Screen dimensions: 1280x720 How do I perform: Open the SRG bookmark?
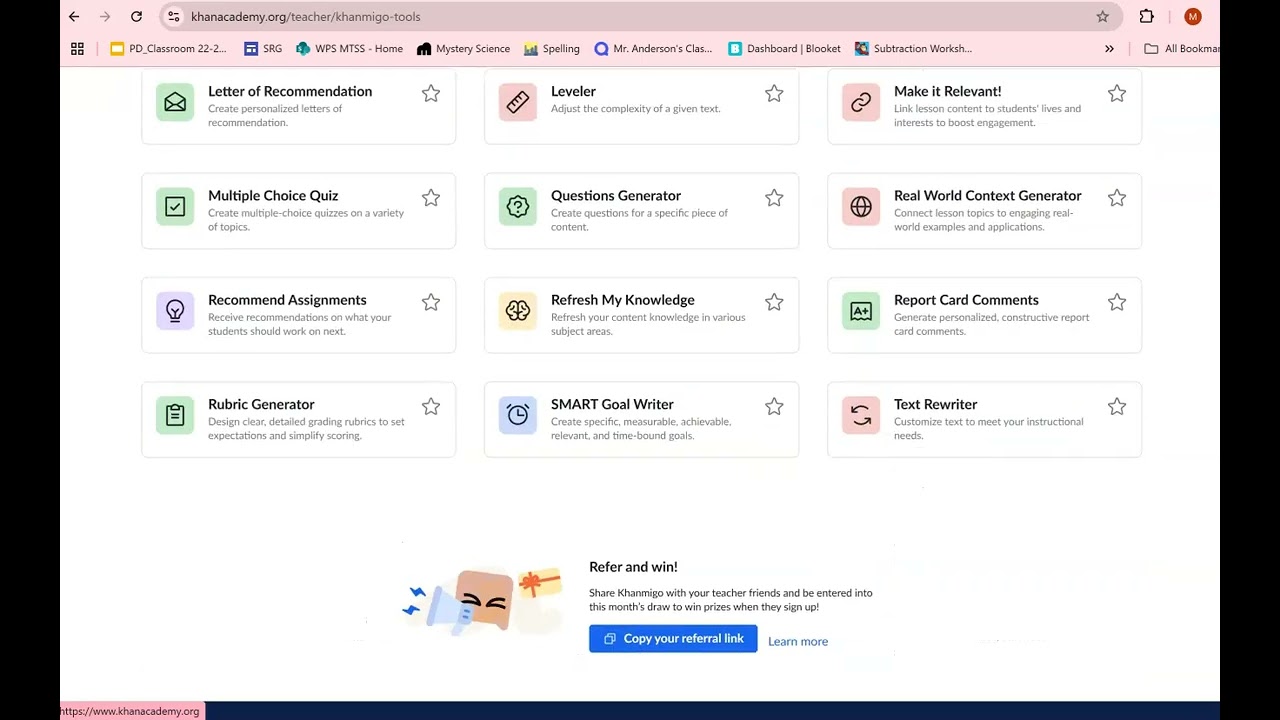pos(263,48)
